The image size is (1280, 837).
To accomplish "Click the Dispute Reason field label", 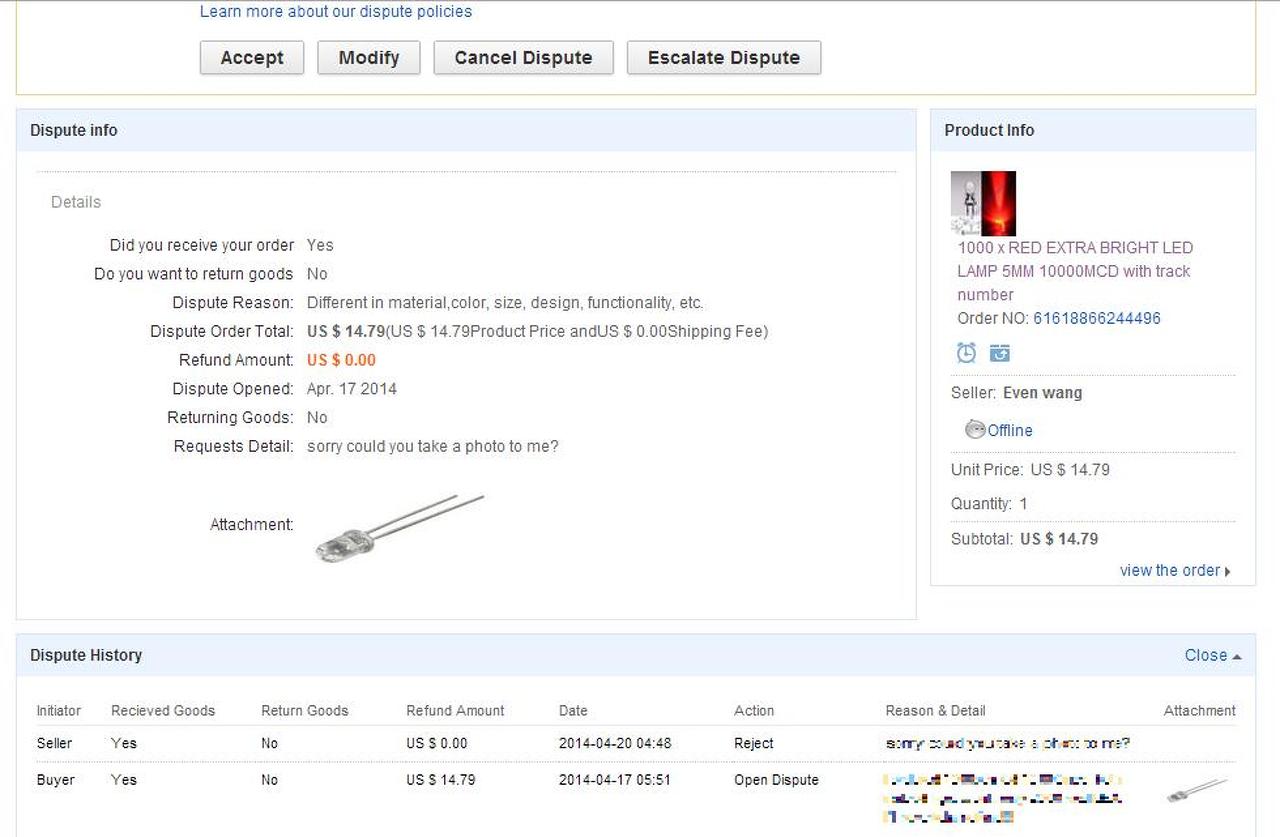I will [x=233, y=303].
